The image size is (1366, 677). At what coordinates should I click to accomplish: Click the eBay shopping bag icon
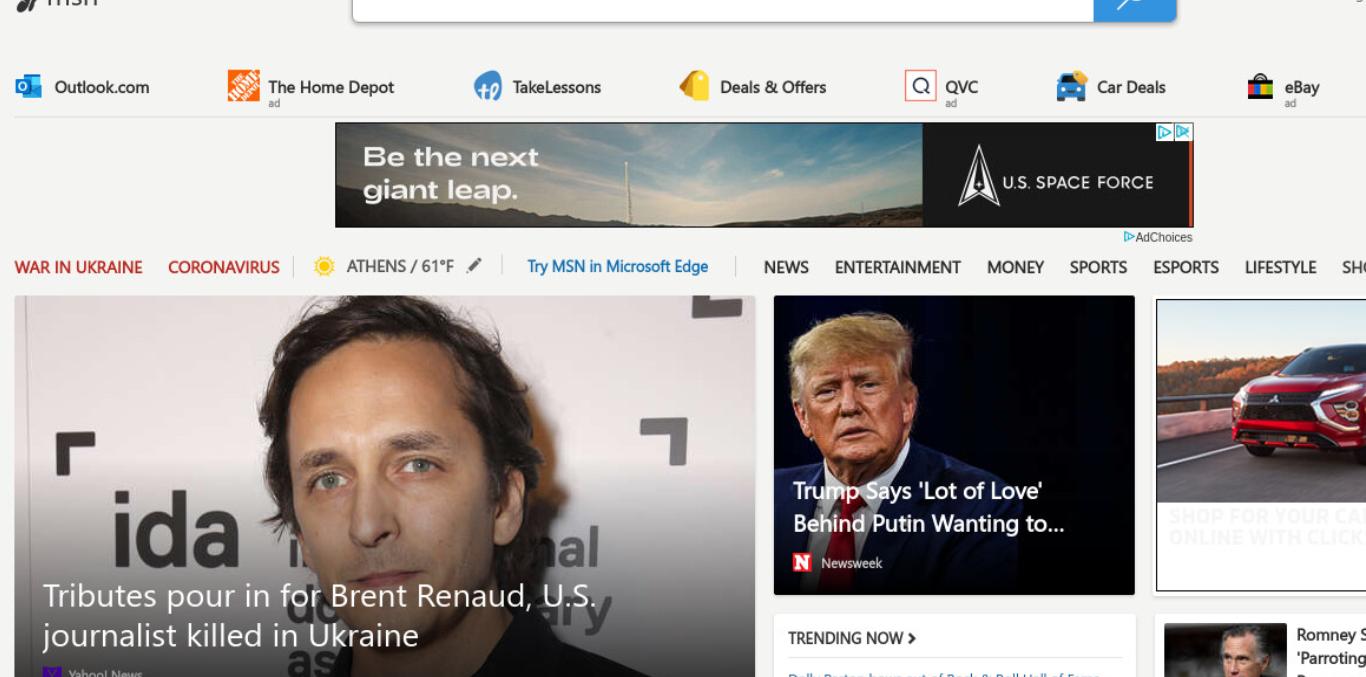pos(1260,86)
